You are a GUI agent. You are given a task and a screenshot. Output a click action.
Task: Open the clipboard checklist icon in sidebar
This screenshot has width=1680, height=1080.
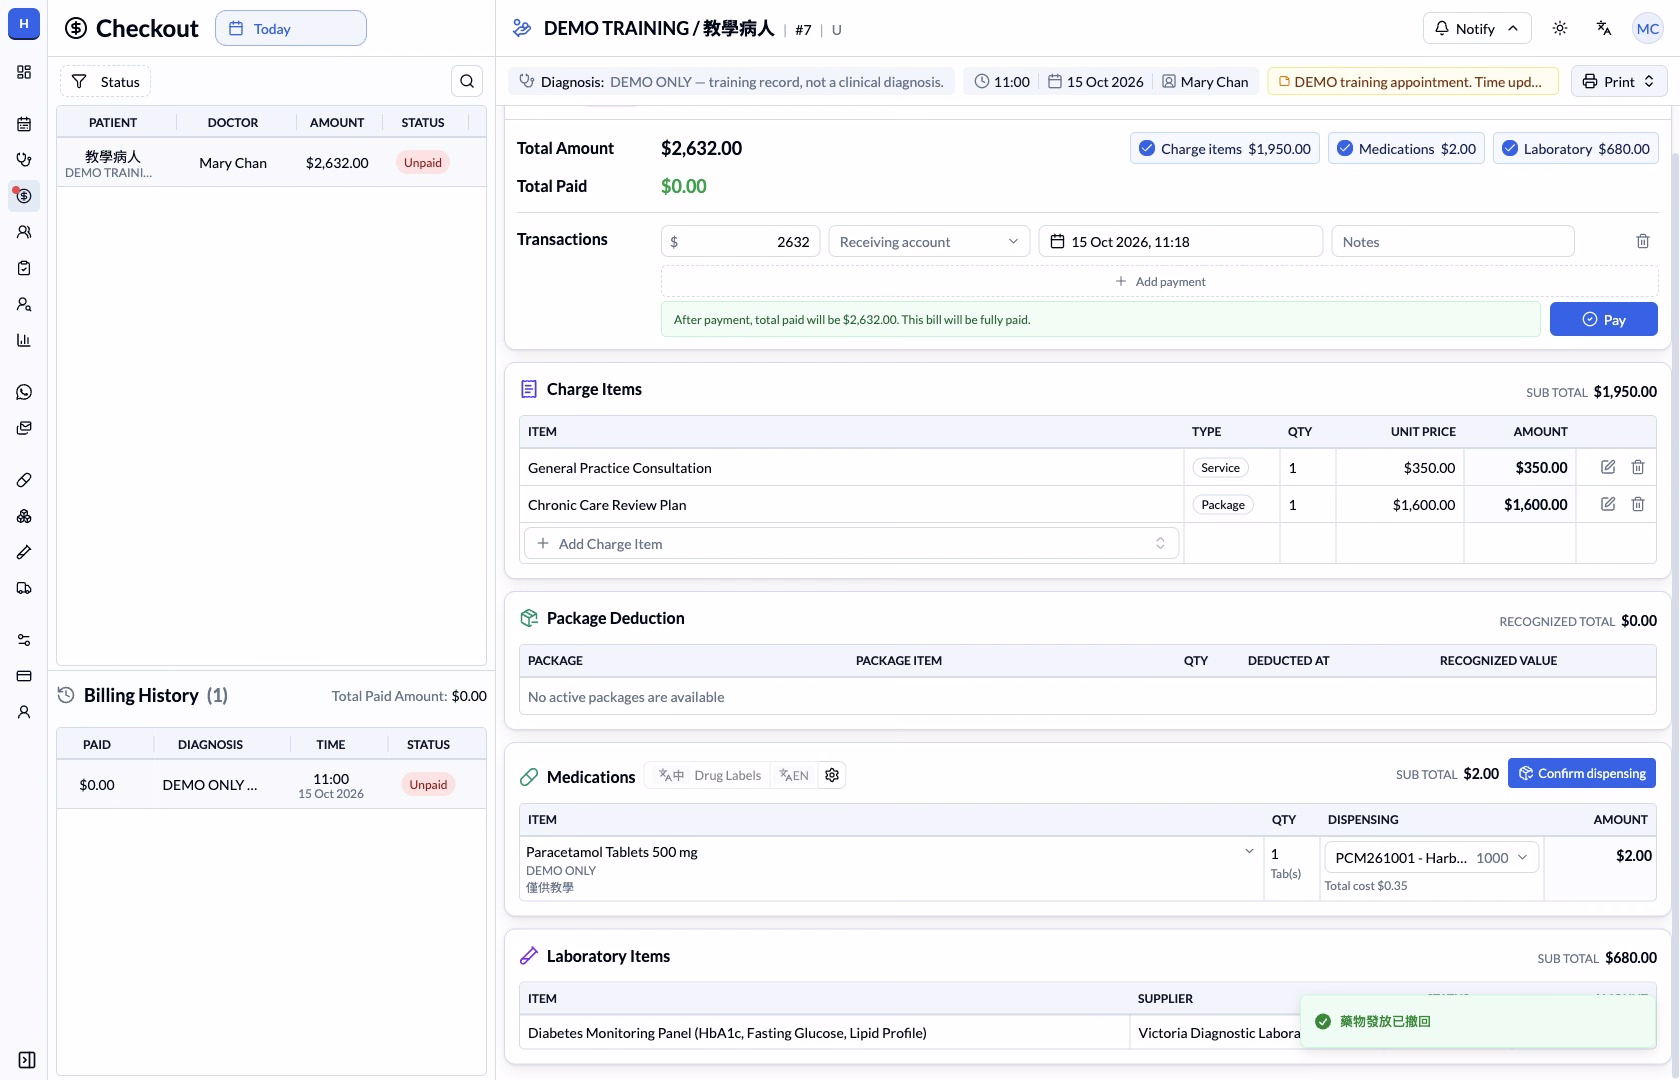pyautogui.click(x=24, y=268)
